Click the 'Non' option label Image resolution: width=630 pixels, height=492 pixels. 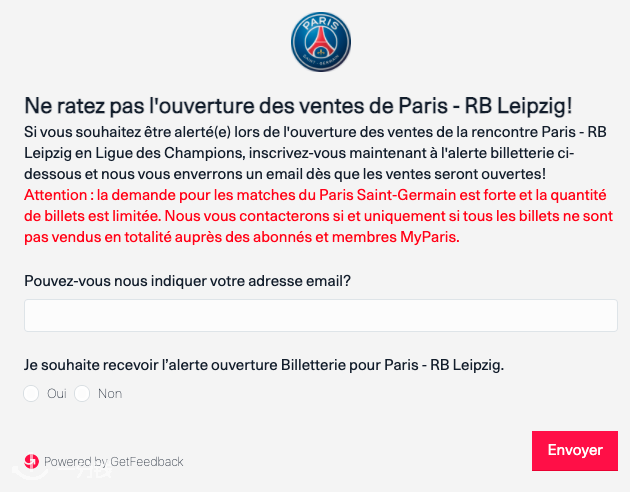click(x=110, y=394)
